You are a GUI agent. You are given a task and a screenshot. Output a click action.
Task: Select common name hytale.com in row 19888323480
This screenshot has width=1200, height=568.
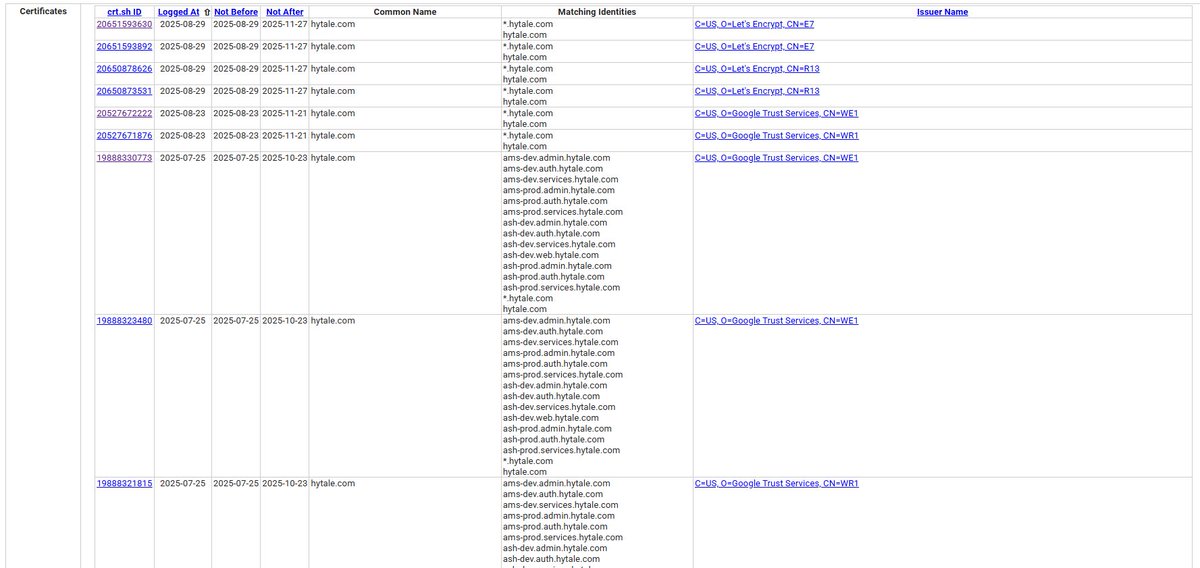tap(333, 321)
